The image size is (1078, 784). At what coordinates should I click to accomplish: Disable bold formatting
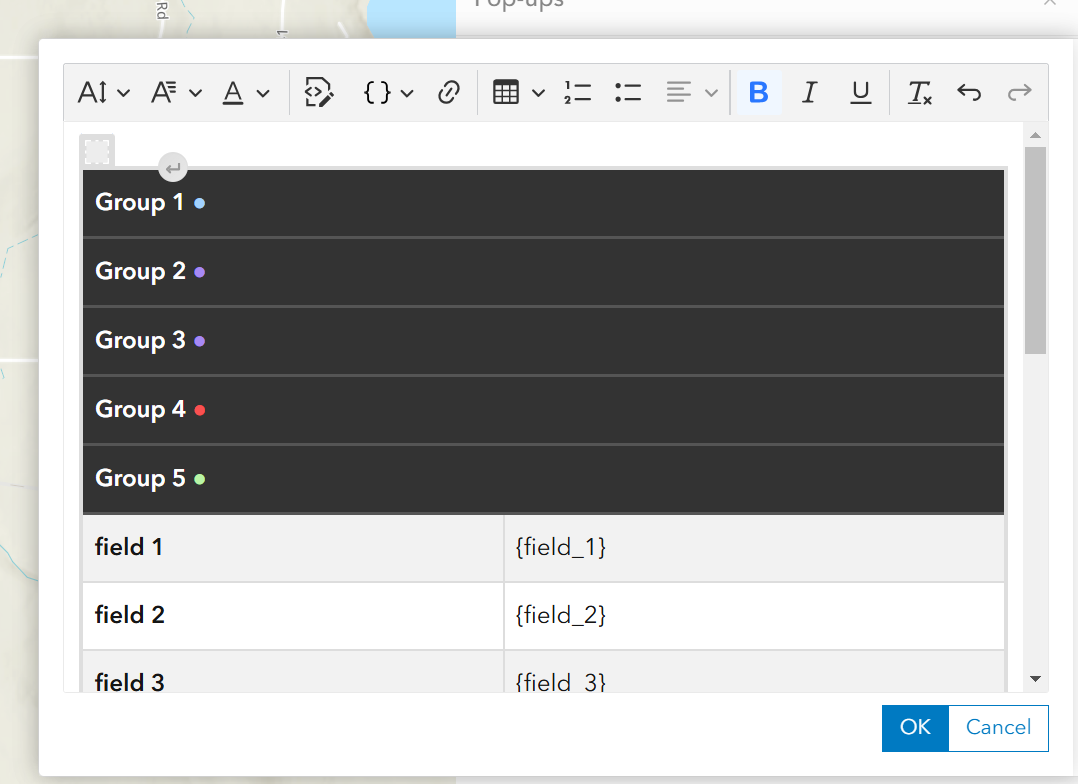[x=758, y=92]
